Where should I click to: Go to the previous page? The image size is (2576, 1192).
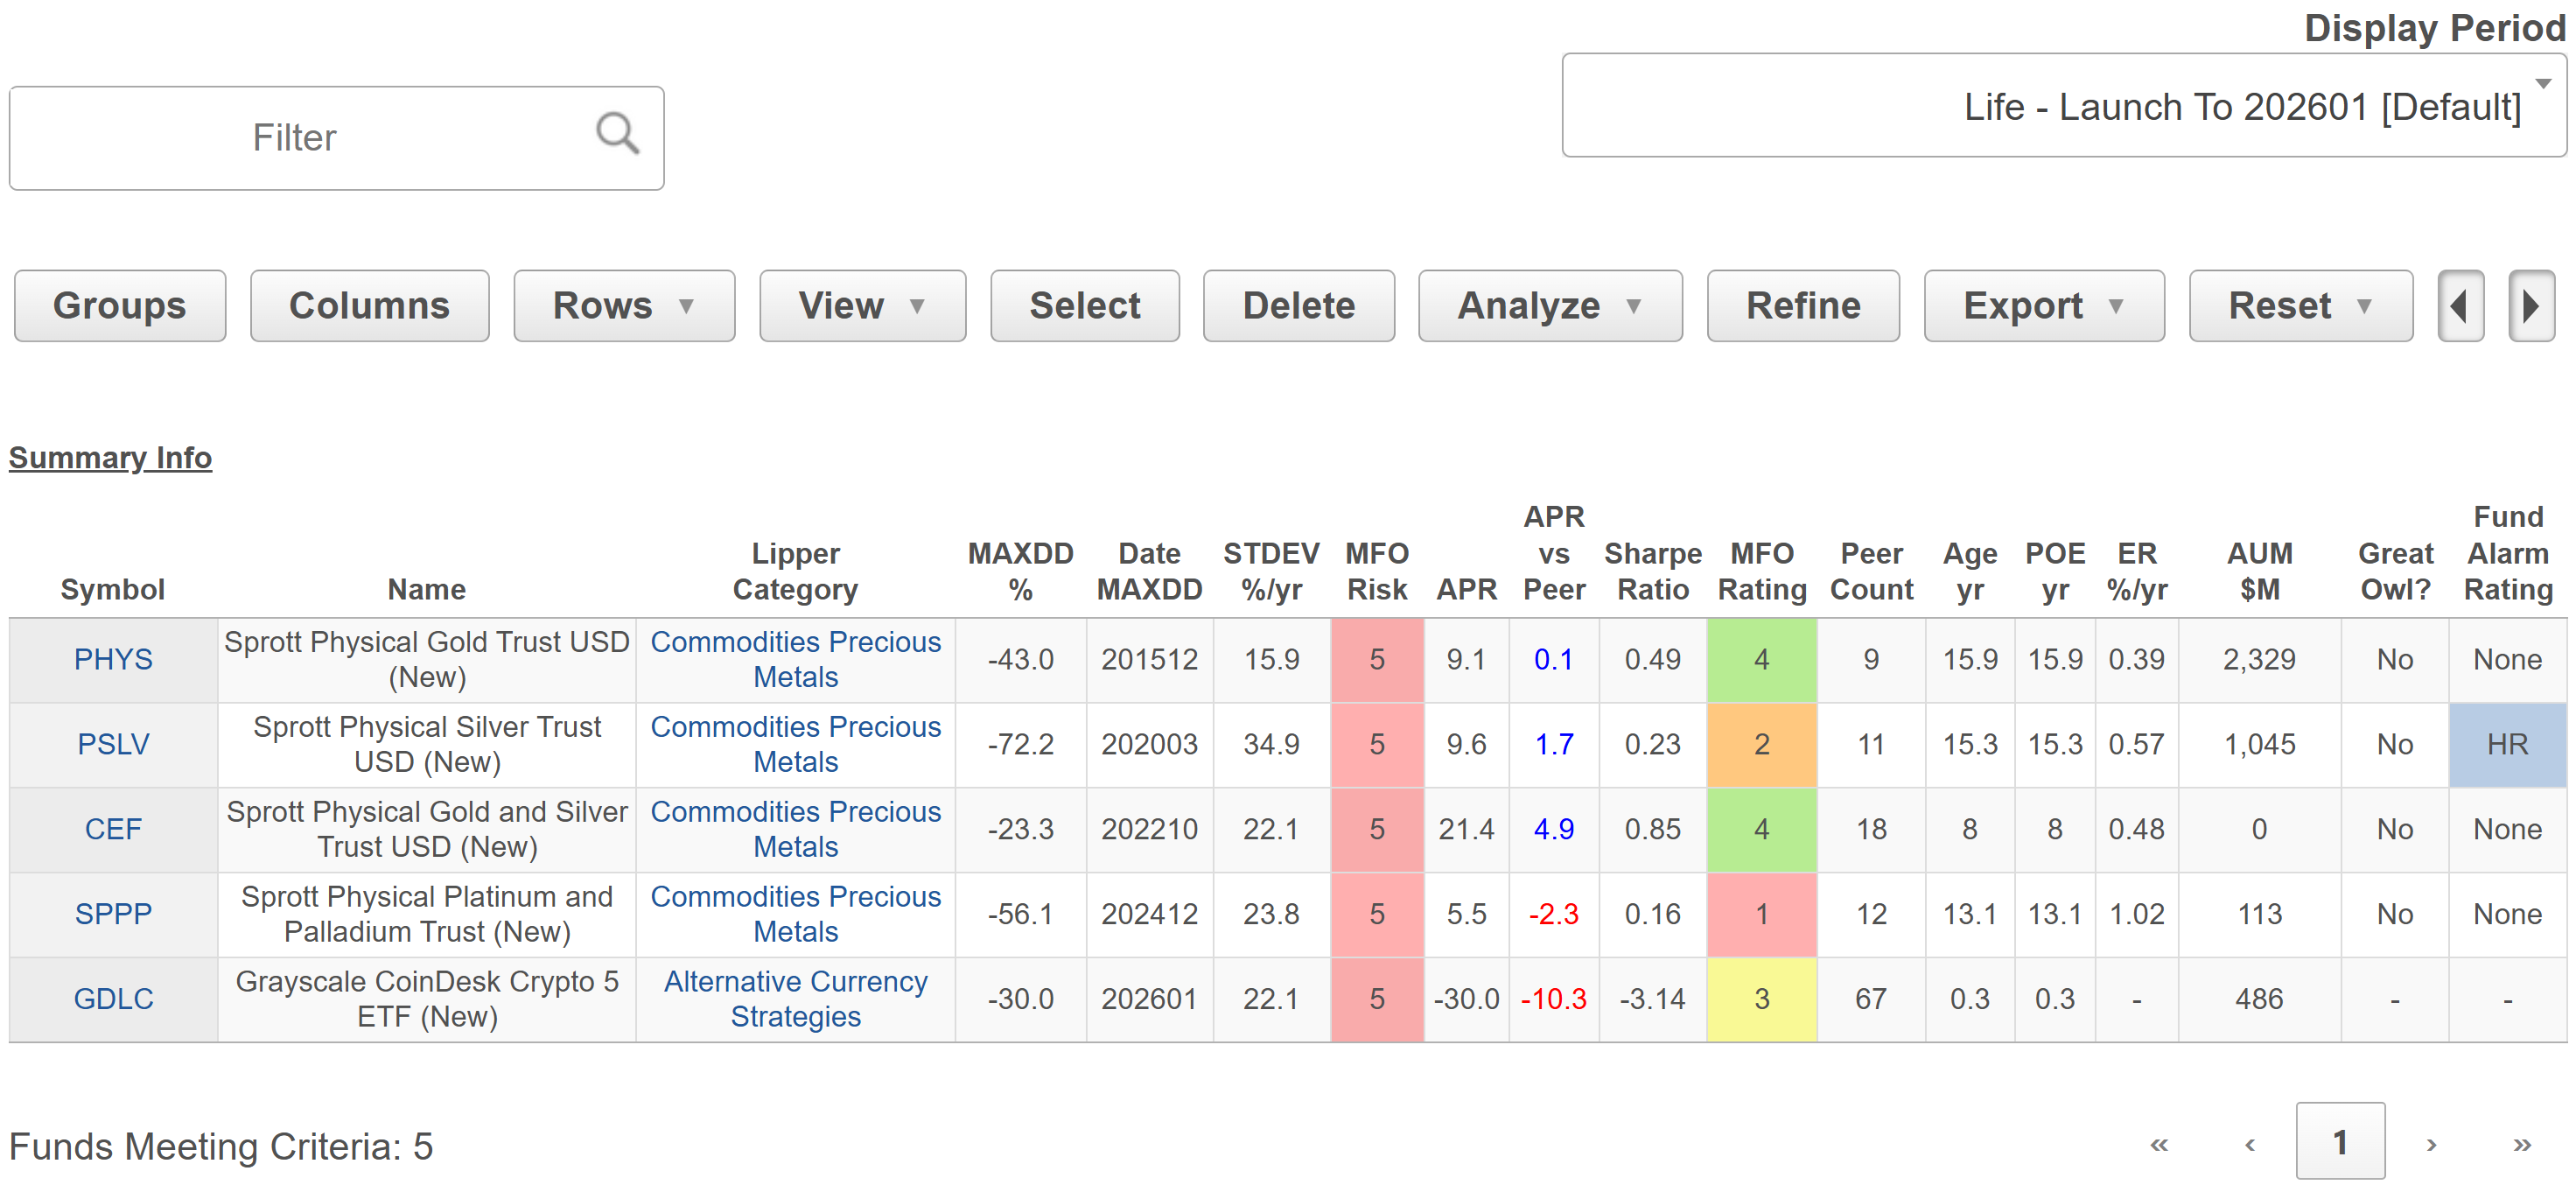[2249, 1144]
